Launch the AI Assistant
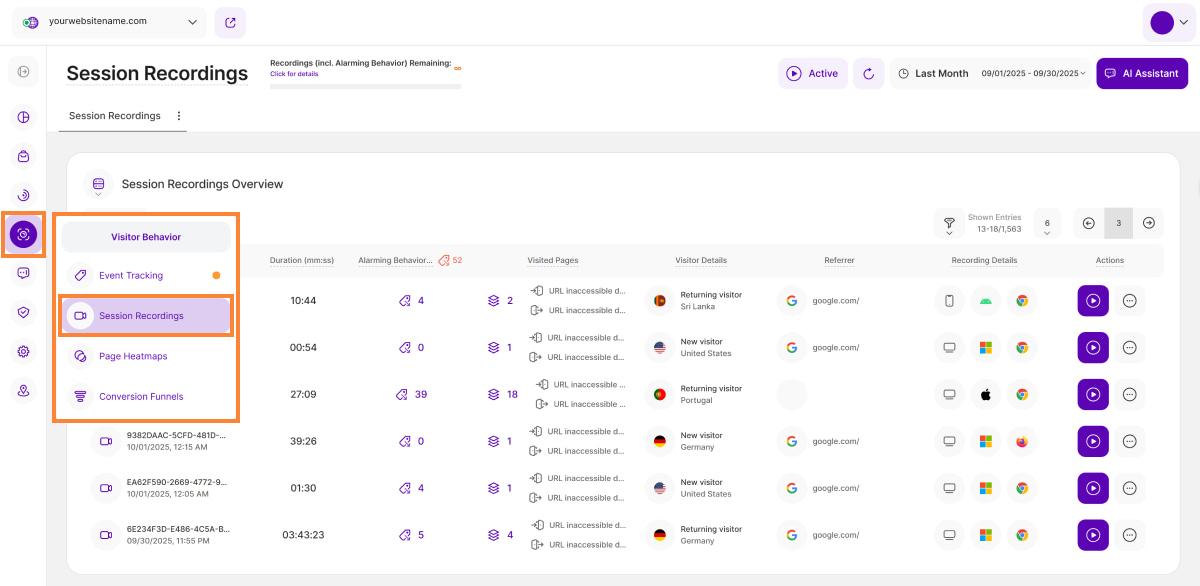Image resolution: width=1200 pixels, height=586 pixels. coord(1142,73)
